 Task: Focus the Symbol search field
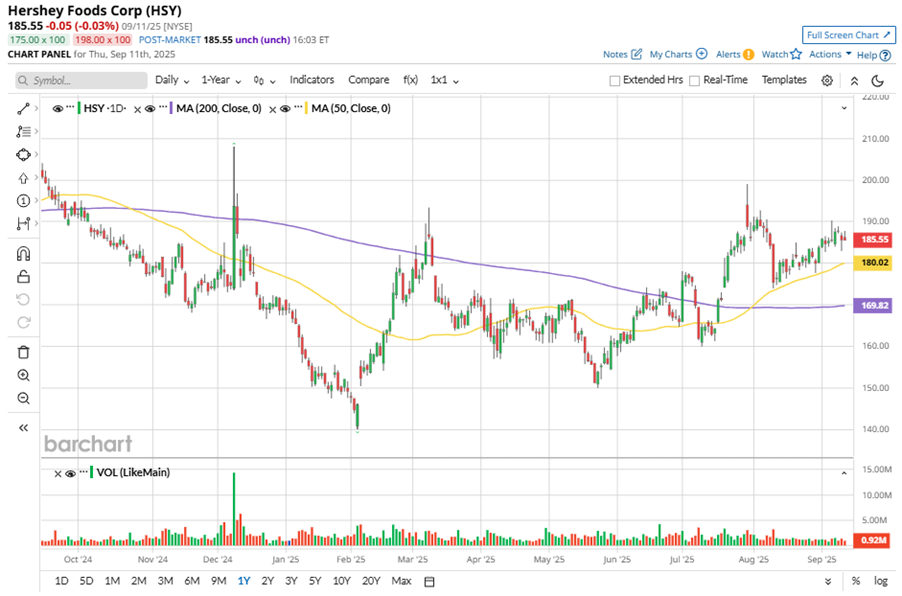[x=81, y=81]
